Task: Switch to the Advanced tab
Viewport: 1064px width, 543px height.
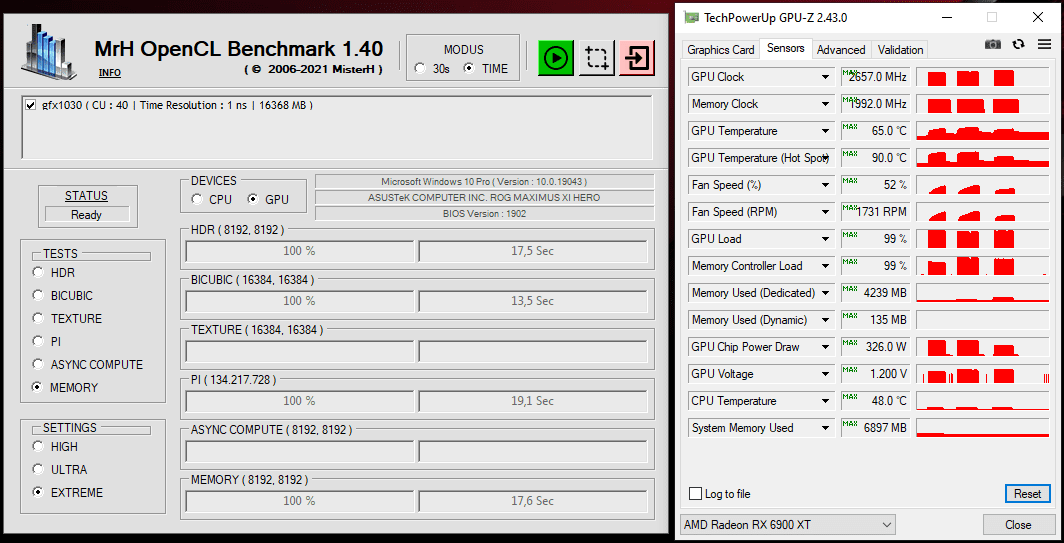Action: [x=841, y=50]
